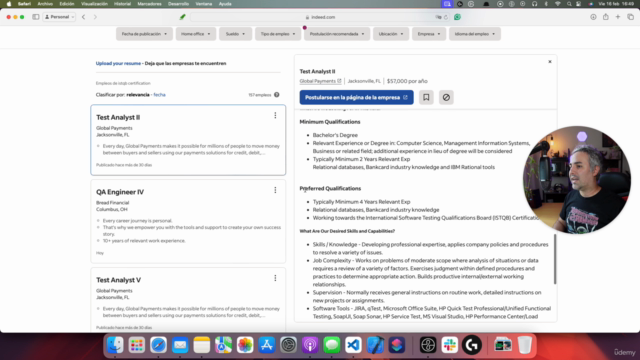This screenshot has width=640, height=360.
Task: Open the Desarrollo menu
Action: (178, 4)
